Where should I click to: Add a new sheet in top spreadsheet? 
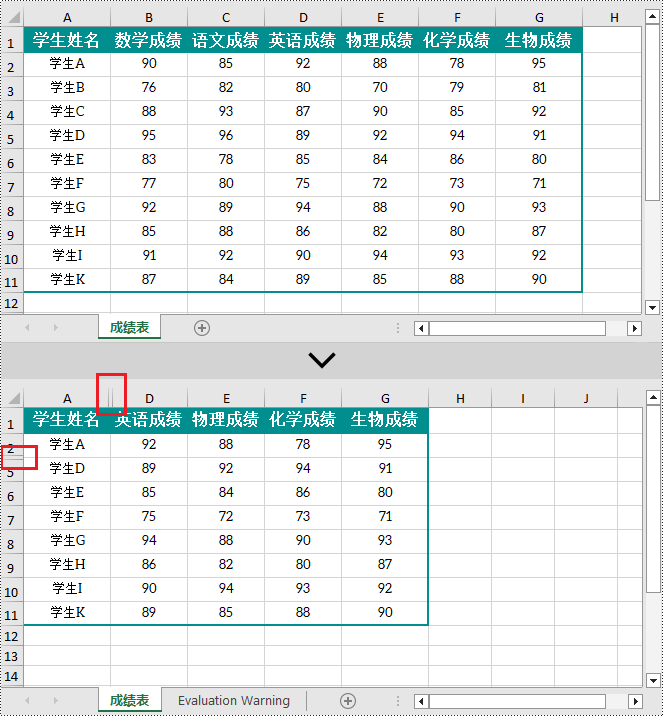202,328
